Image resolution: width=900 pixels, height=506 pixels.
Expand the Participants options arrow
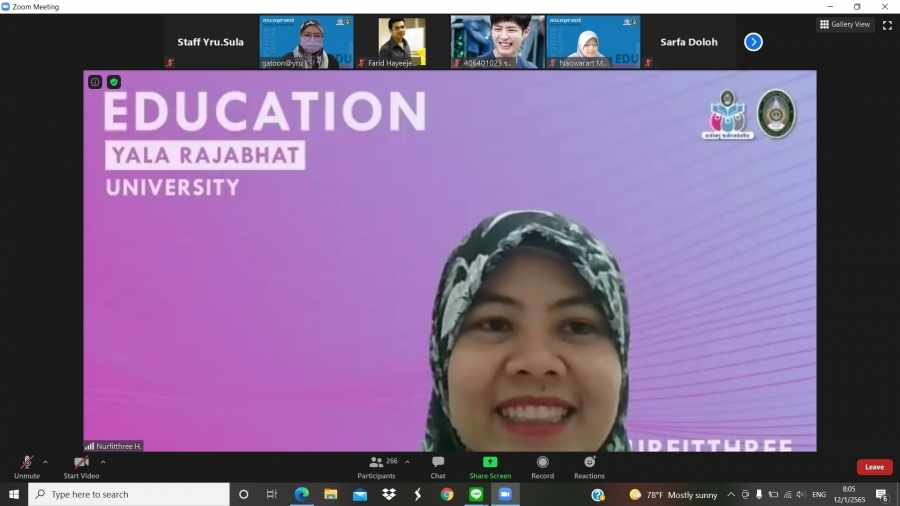(x=407, y=462)
